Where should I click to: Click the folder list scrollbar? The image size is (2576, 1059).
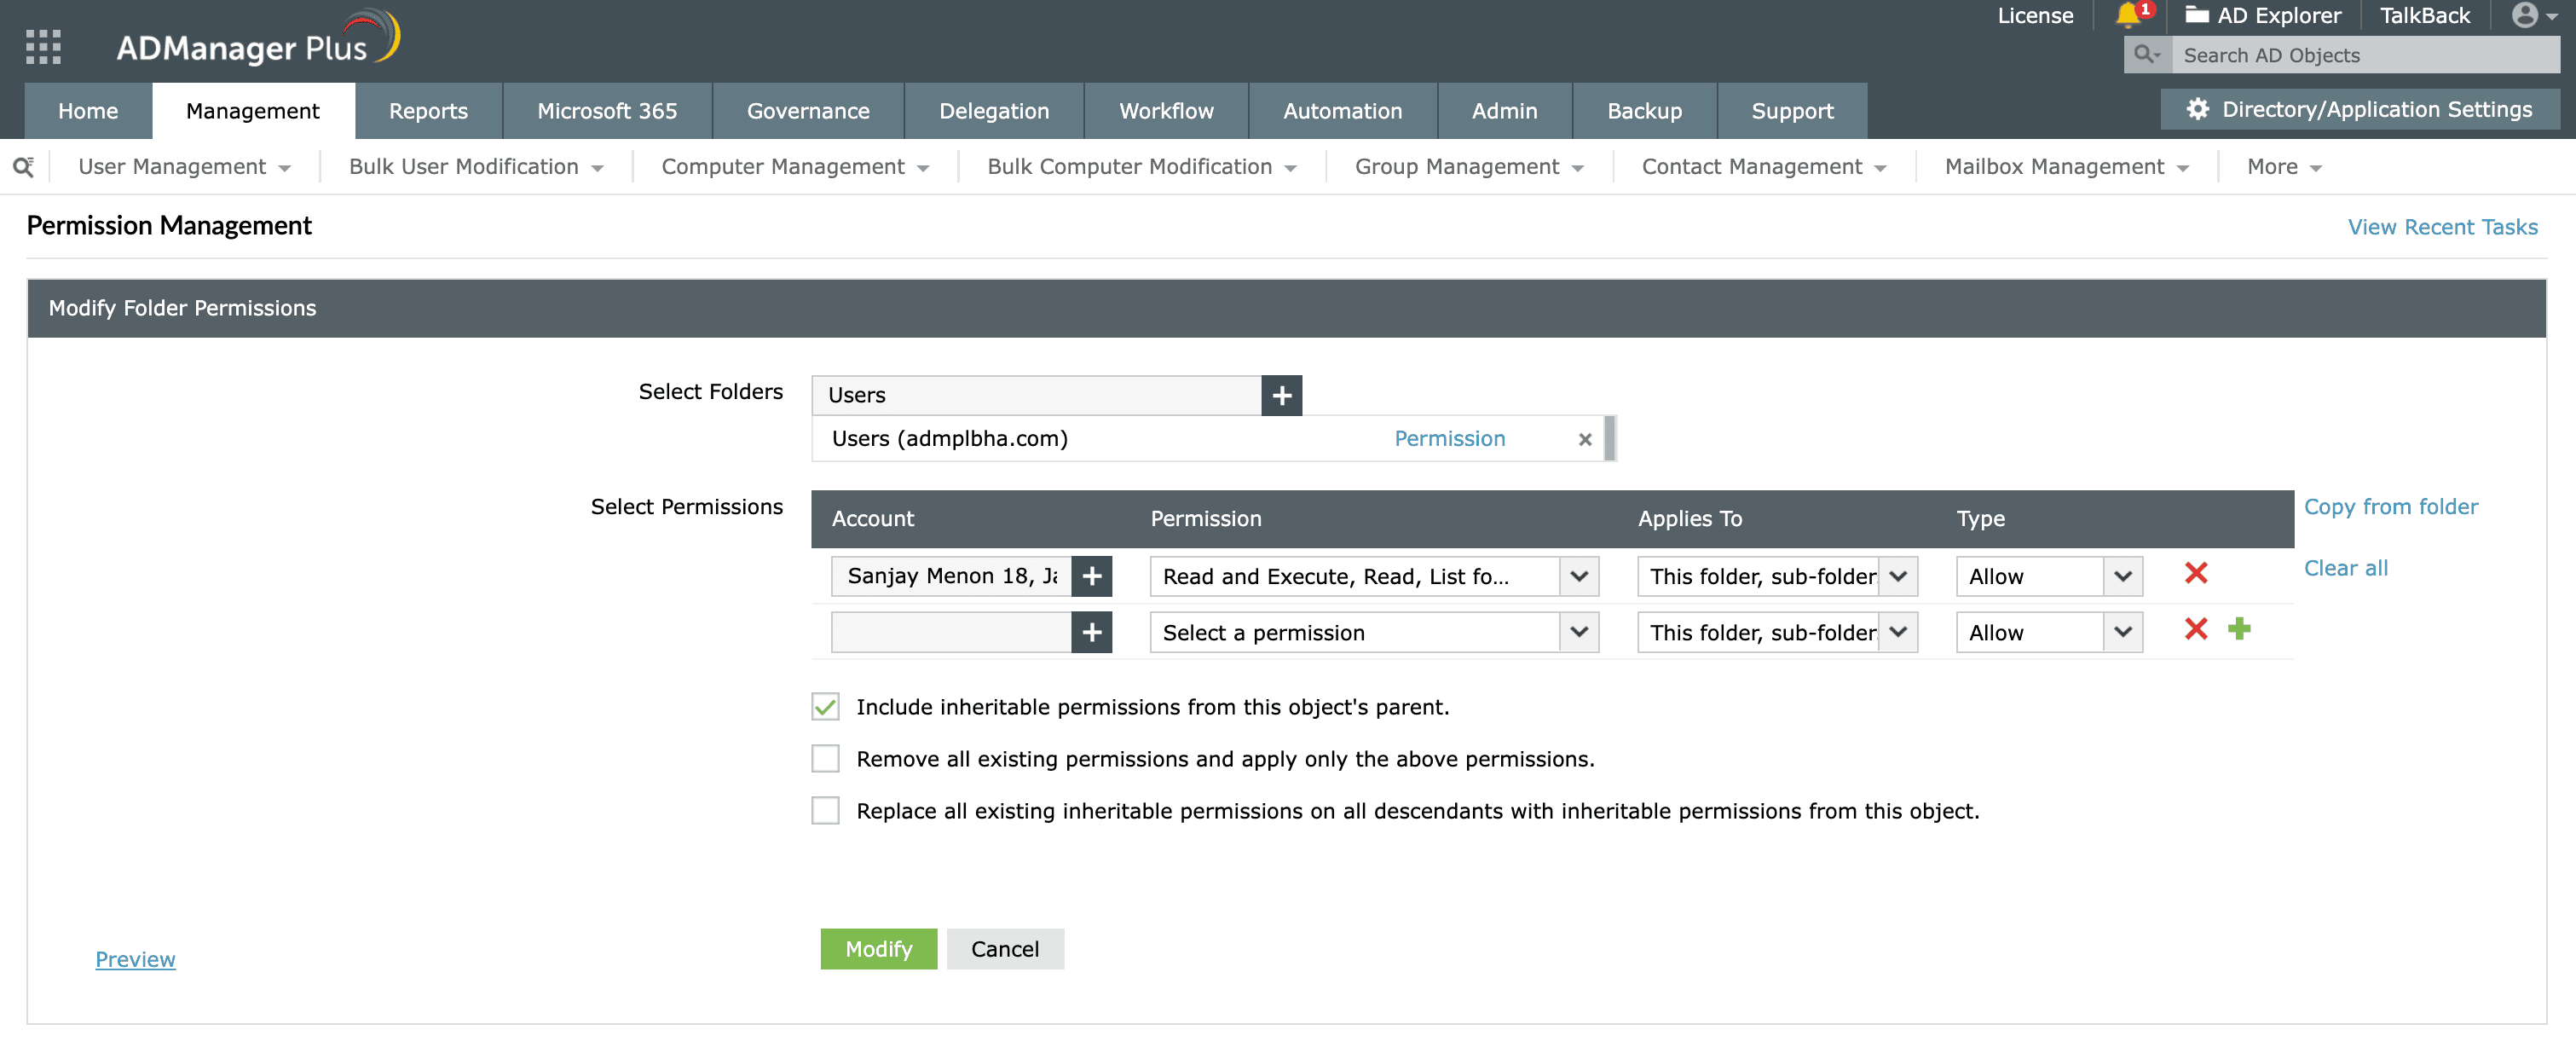1610,438
